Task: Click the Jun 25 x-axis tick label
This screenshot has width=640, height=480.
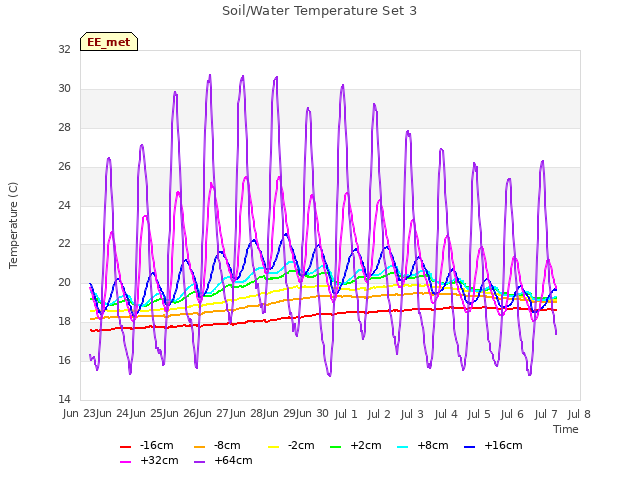Action: (x=147, y=414)
